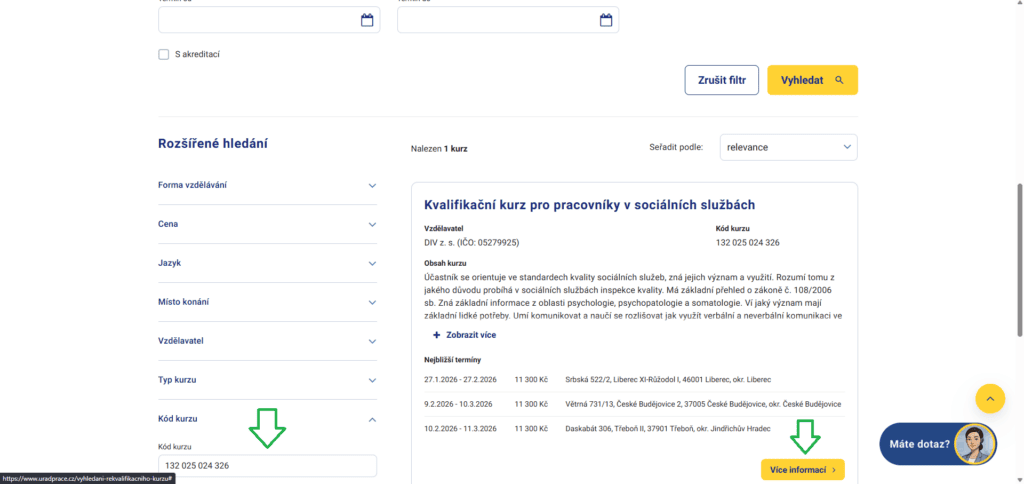Click the scroll-to-top arrow button
The height and width of the screenshot is (484, 1024).
pyautogui.click(x=990, y=398)
